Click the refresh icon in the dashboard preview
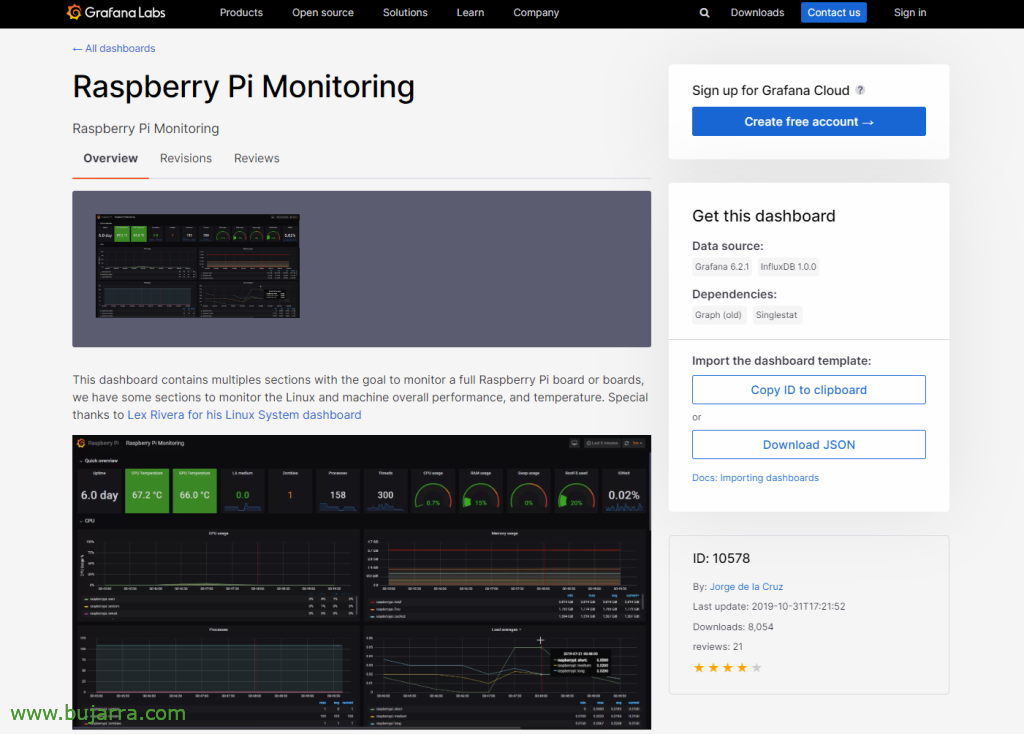Image resolution: width=1024 pixels, height=734 pixels. (x=627, y=443)
